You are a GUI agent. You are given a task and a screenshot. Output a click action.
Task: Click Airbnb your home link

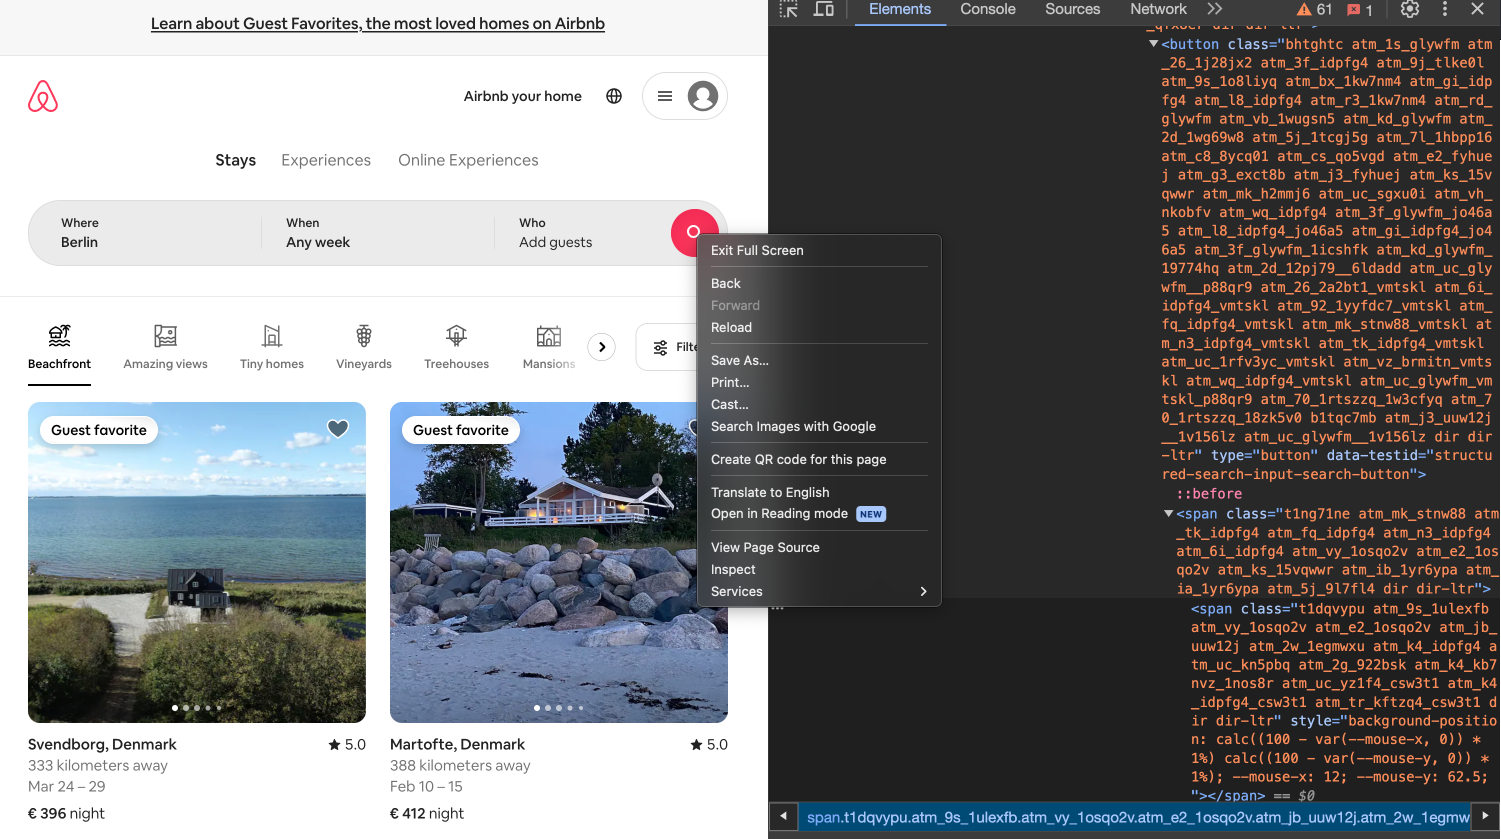[x=523, y=96]
